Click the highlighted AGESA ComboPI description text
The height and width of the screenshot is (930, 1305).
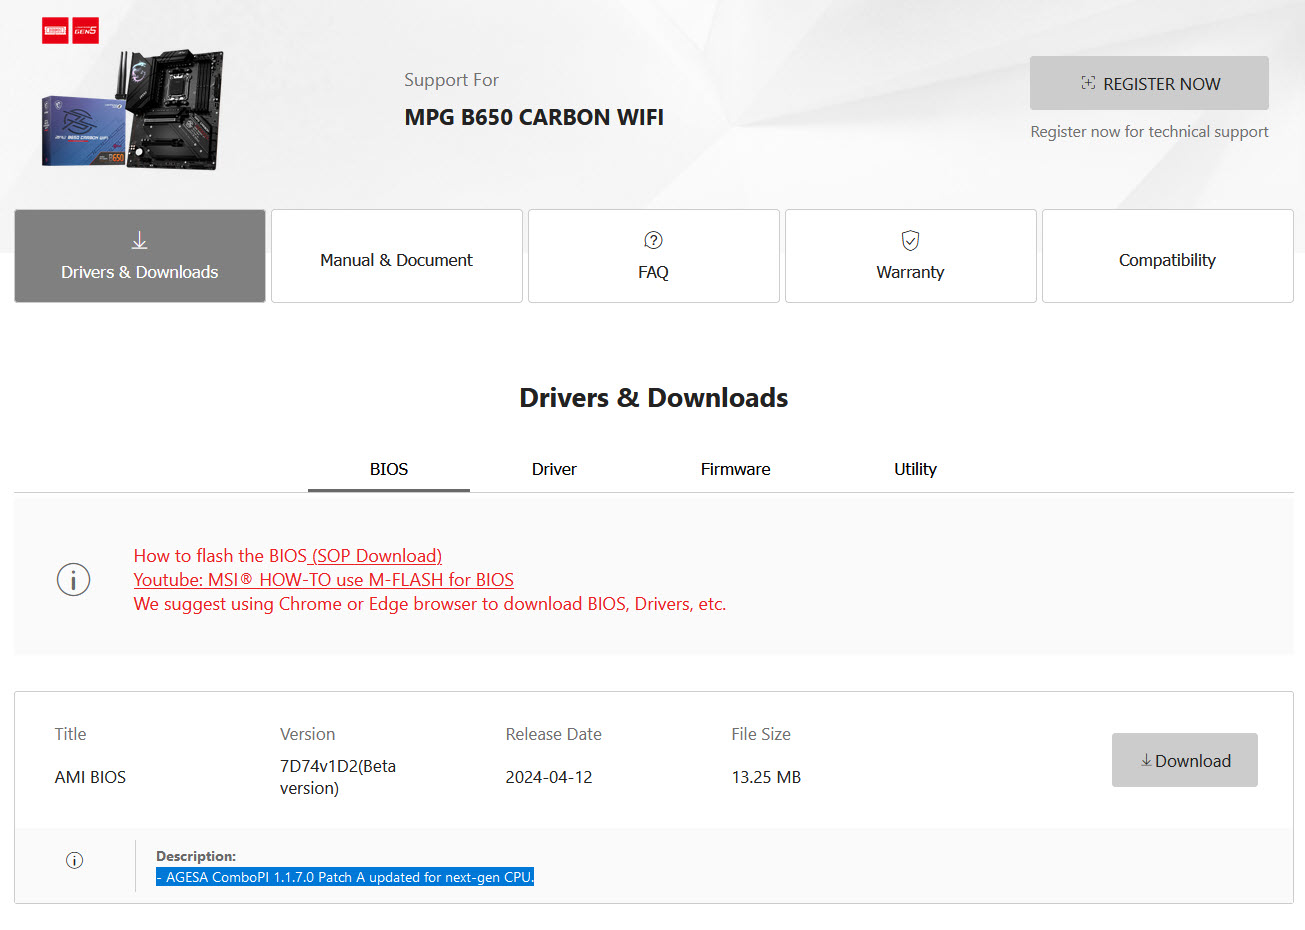click(x=345, y=877)
